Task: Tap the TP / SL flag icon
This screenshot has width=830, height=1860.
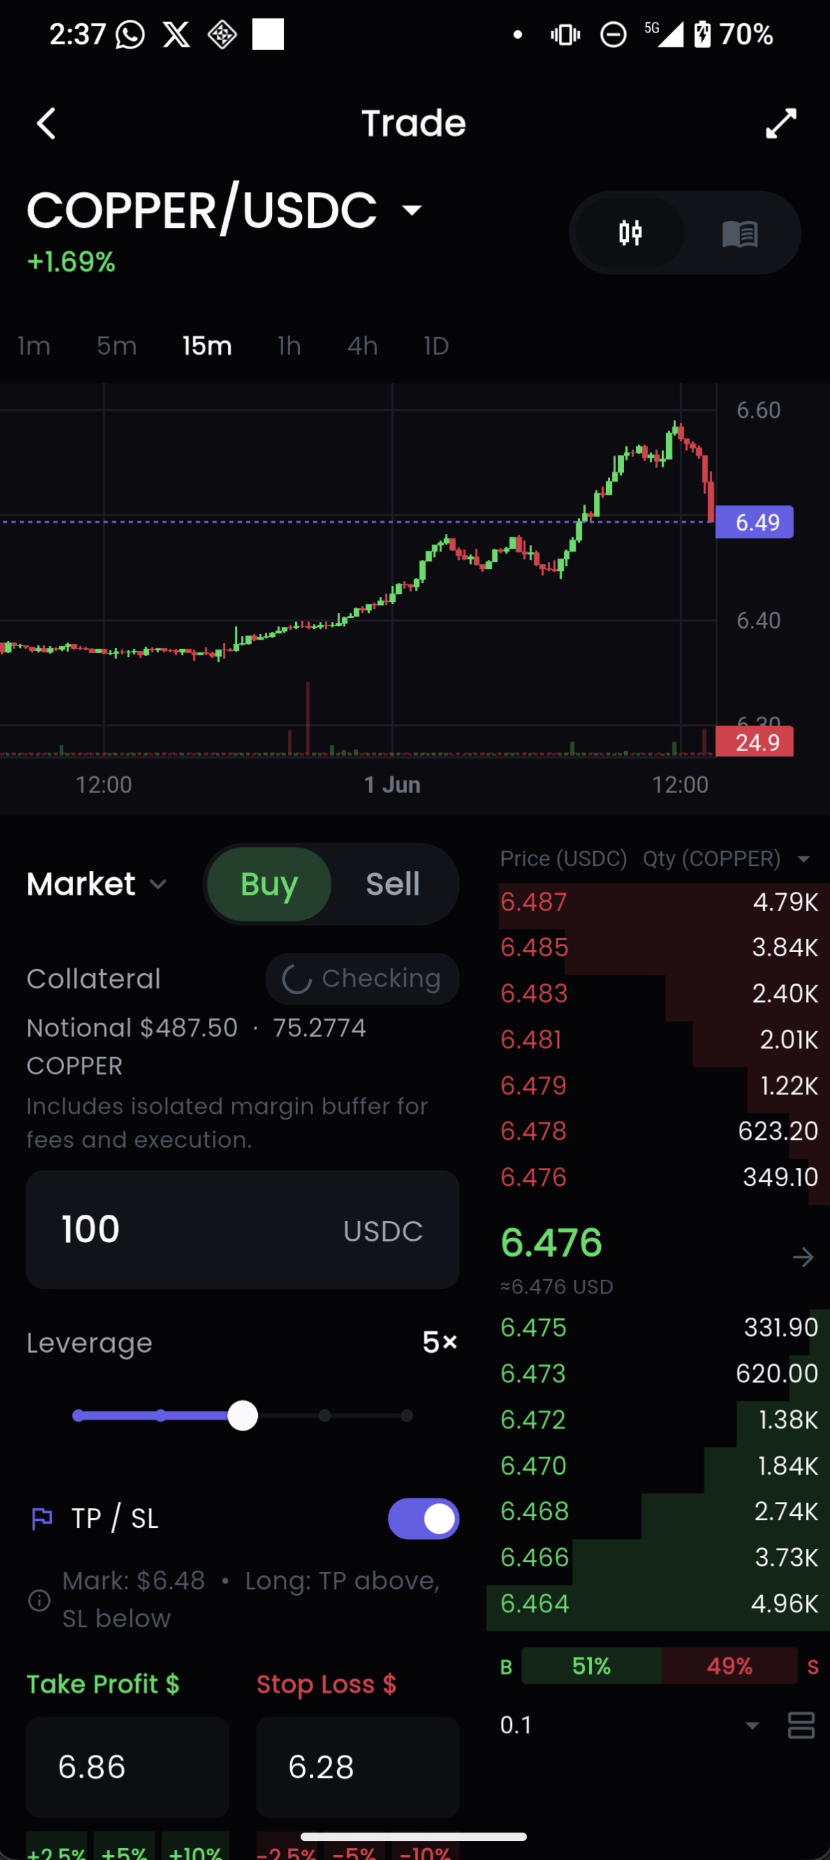Action: [42, 1519]
